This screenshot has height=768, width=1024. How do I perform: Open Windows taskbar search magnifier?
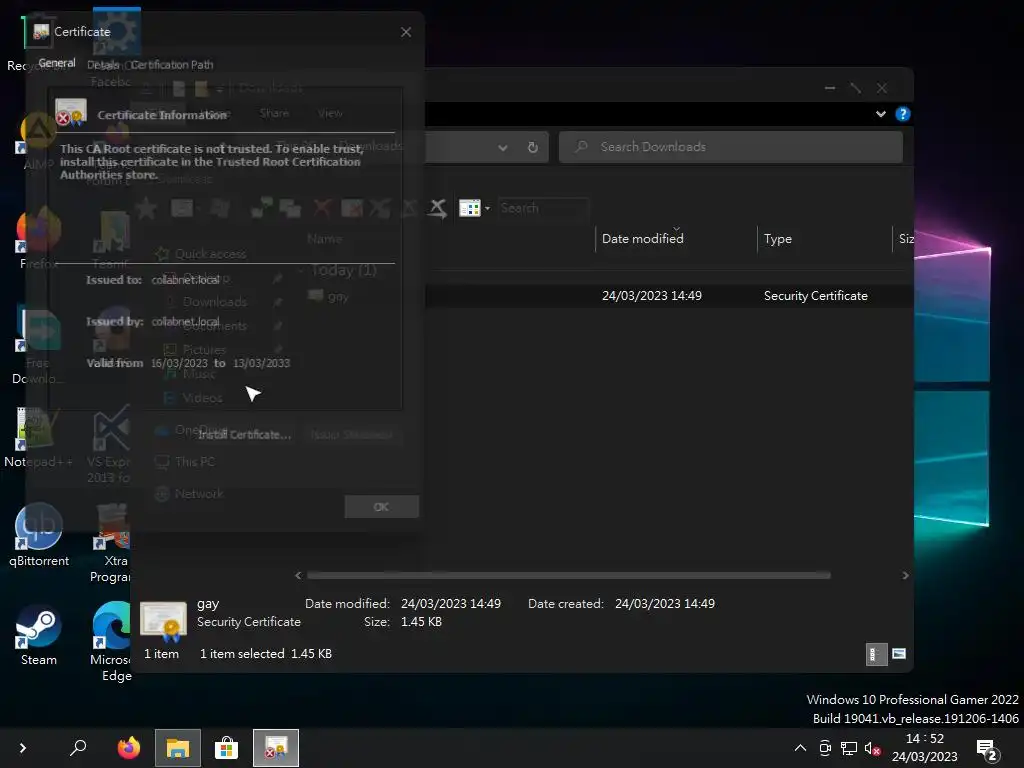click(x=78, y=748)
